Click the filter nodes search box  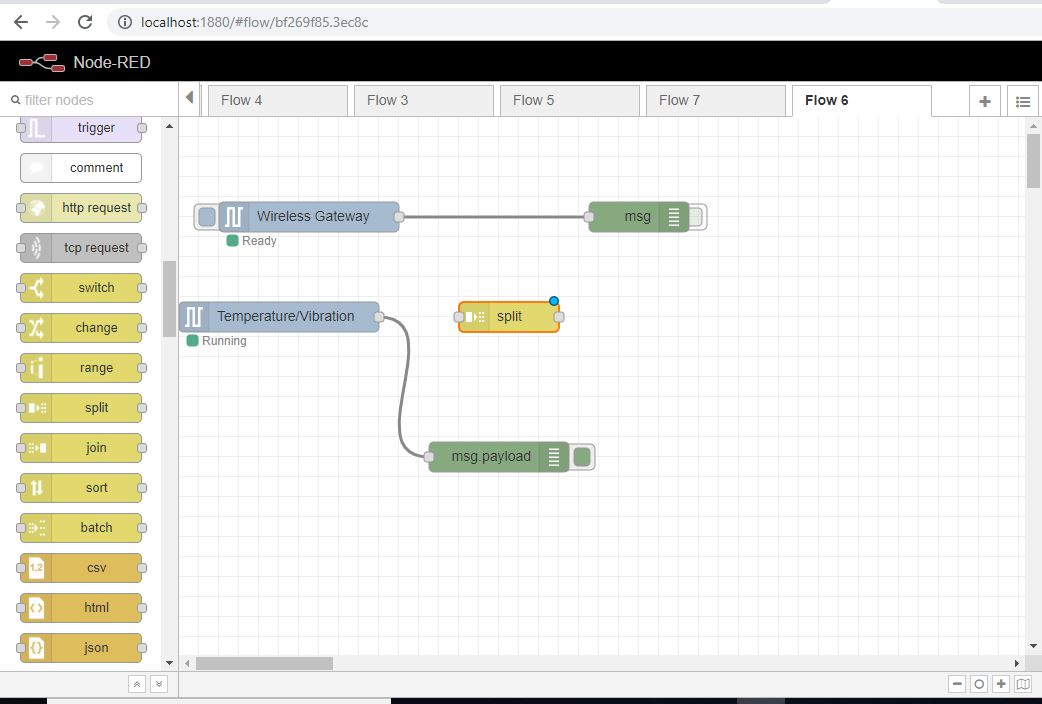[x=90, y=100]
